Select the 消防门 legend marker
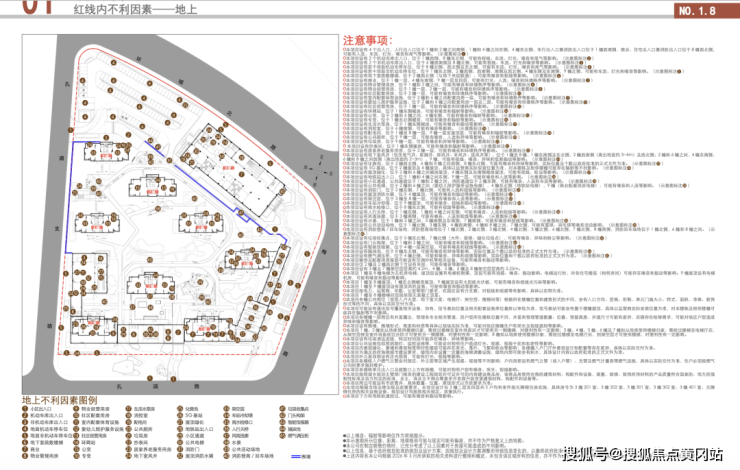The height and width of the screenshot is (470, 740). click(180, 450)
